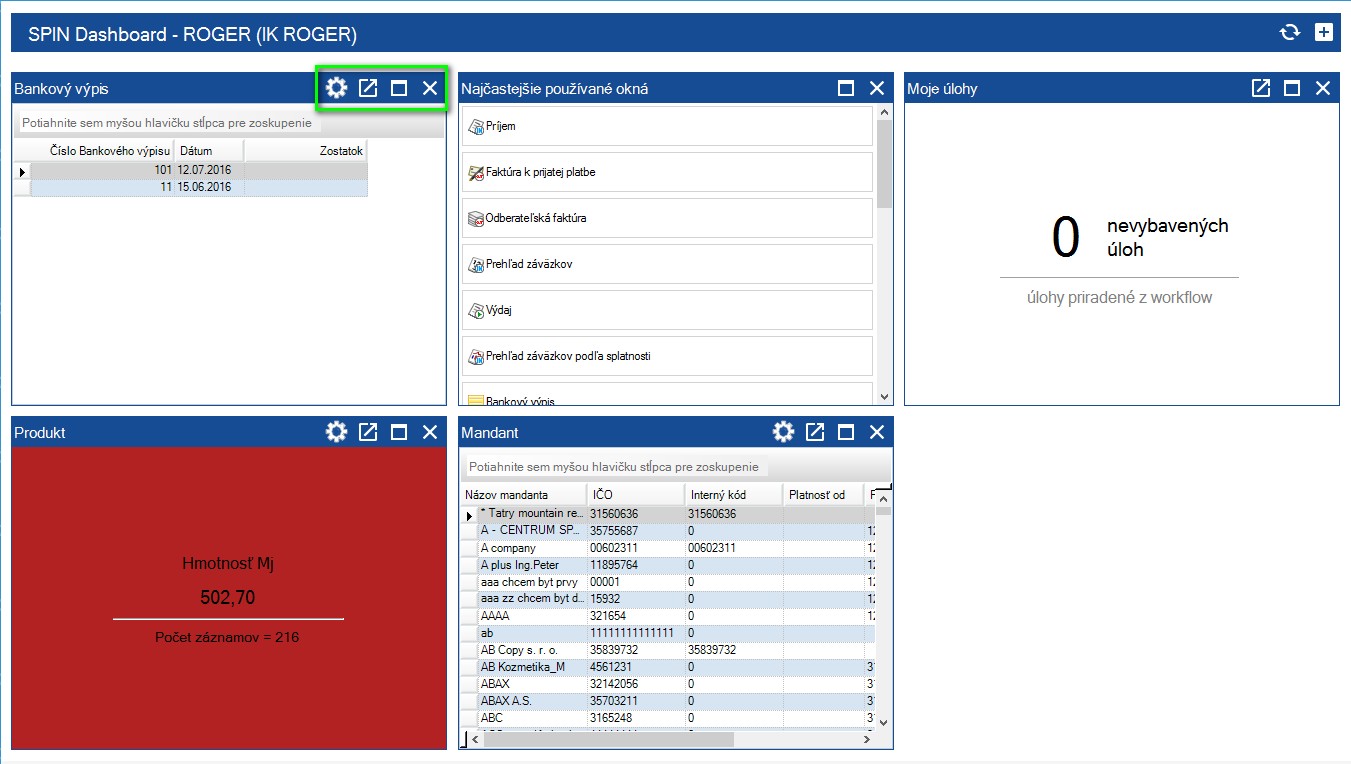Select the AB Copy s. r. o. row
This screenshot has width=1351, height=764.
pyautogui.click(x=668, y=650)
